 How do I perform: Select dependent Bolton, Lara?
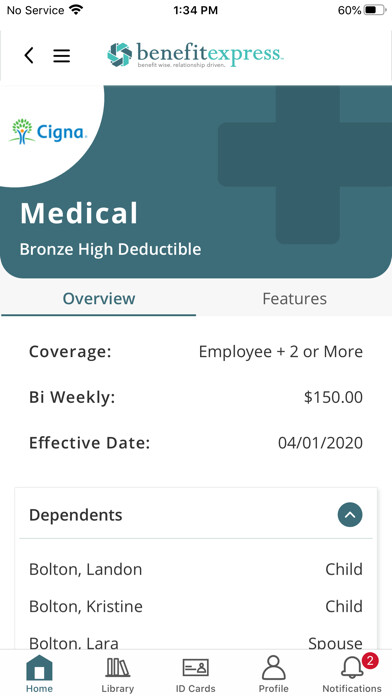[x=196, y=642]
